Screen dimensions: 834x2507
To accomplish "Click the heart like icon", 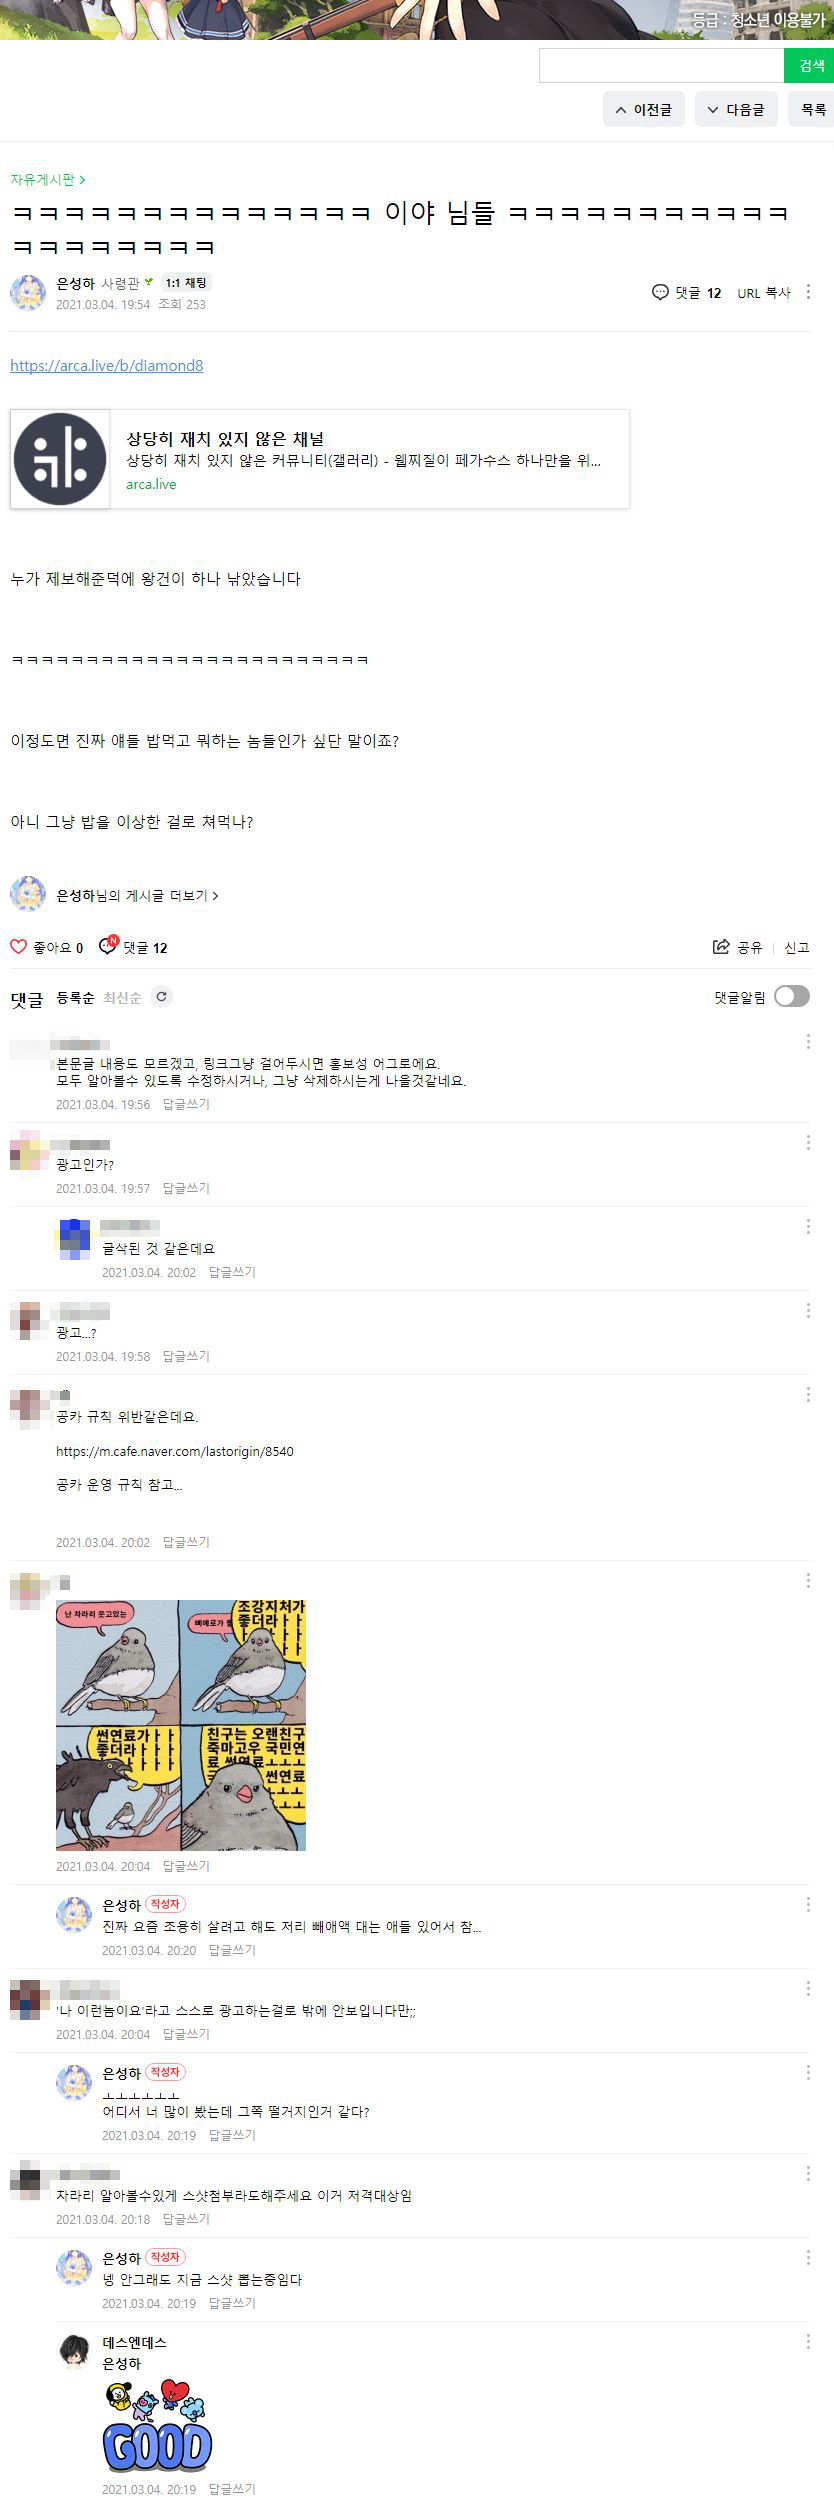I will point(18,946).
